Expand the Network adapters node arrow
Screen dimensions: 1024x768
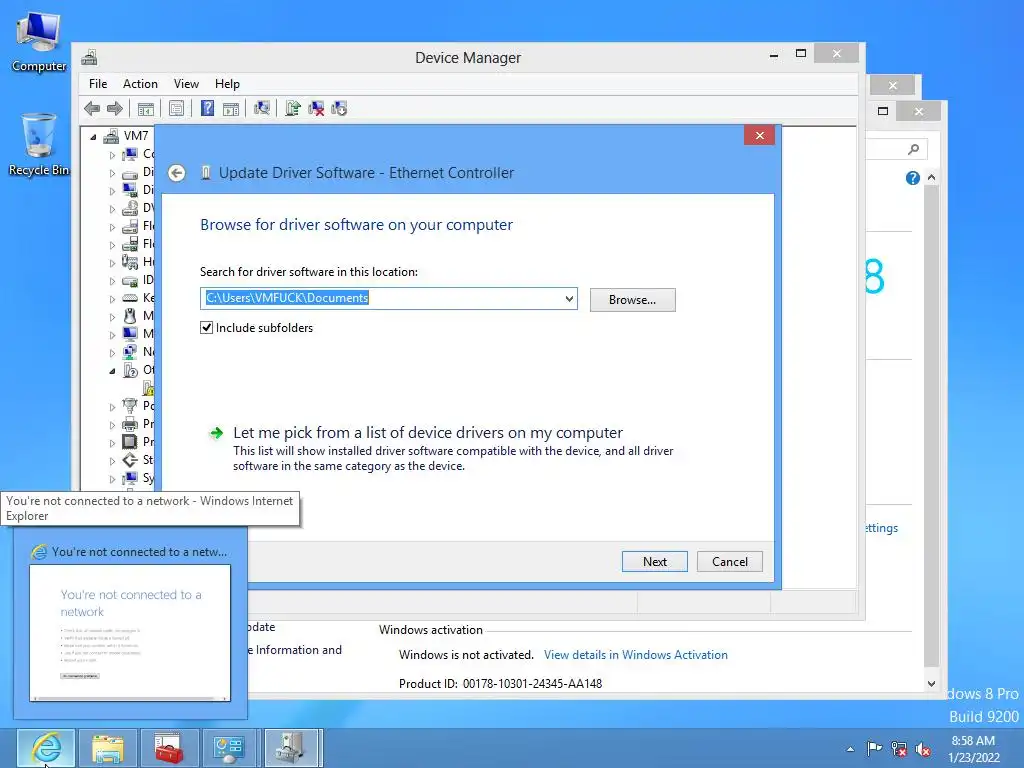click(112, 353)
